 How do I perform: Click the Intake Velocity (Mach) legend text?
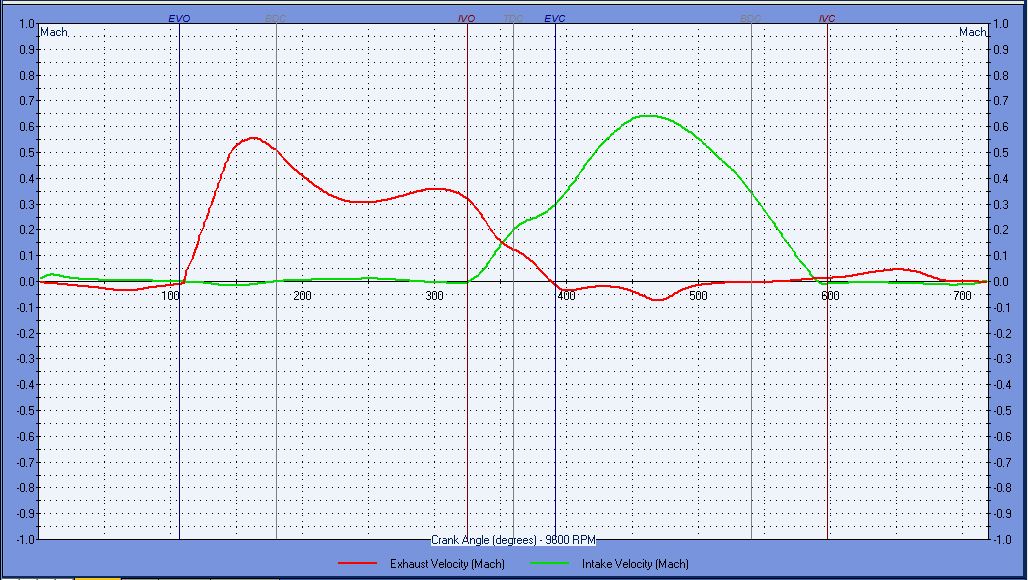635,564
